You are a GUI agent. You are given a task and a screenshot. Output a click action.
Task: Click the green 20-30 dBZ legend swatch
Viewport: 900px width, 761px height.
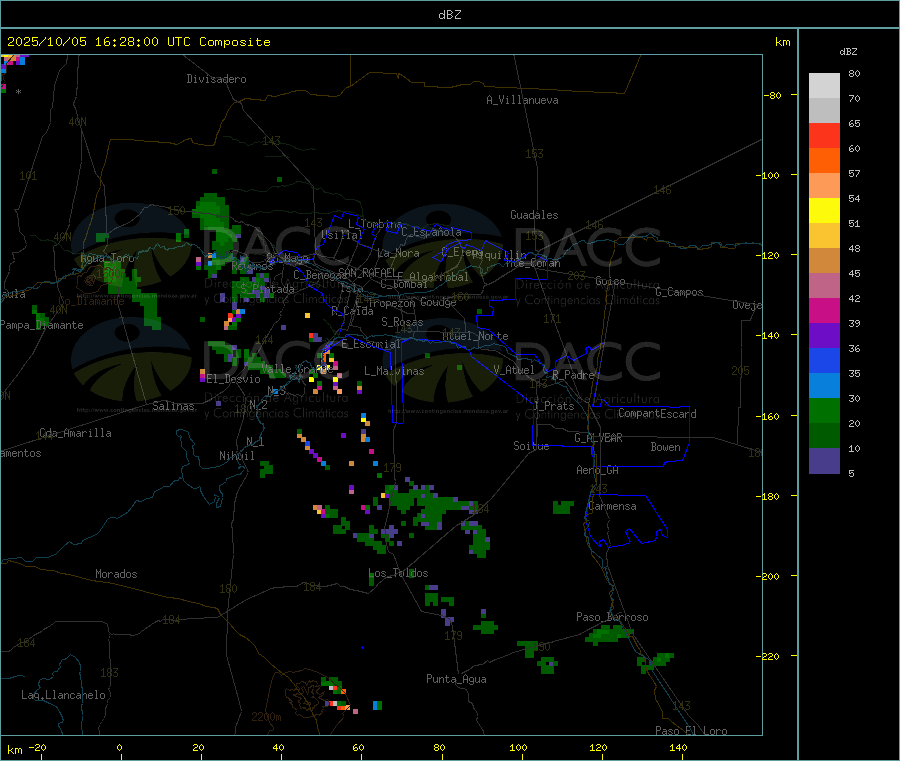tap(824, 410)
